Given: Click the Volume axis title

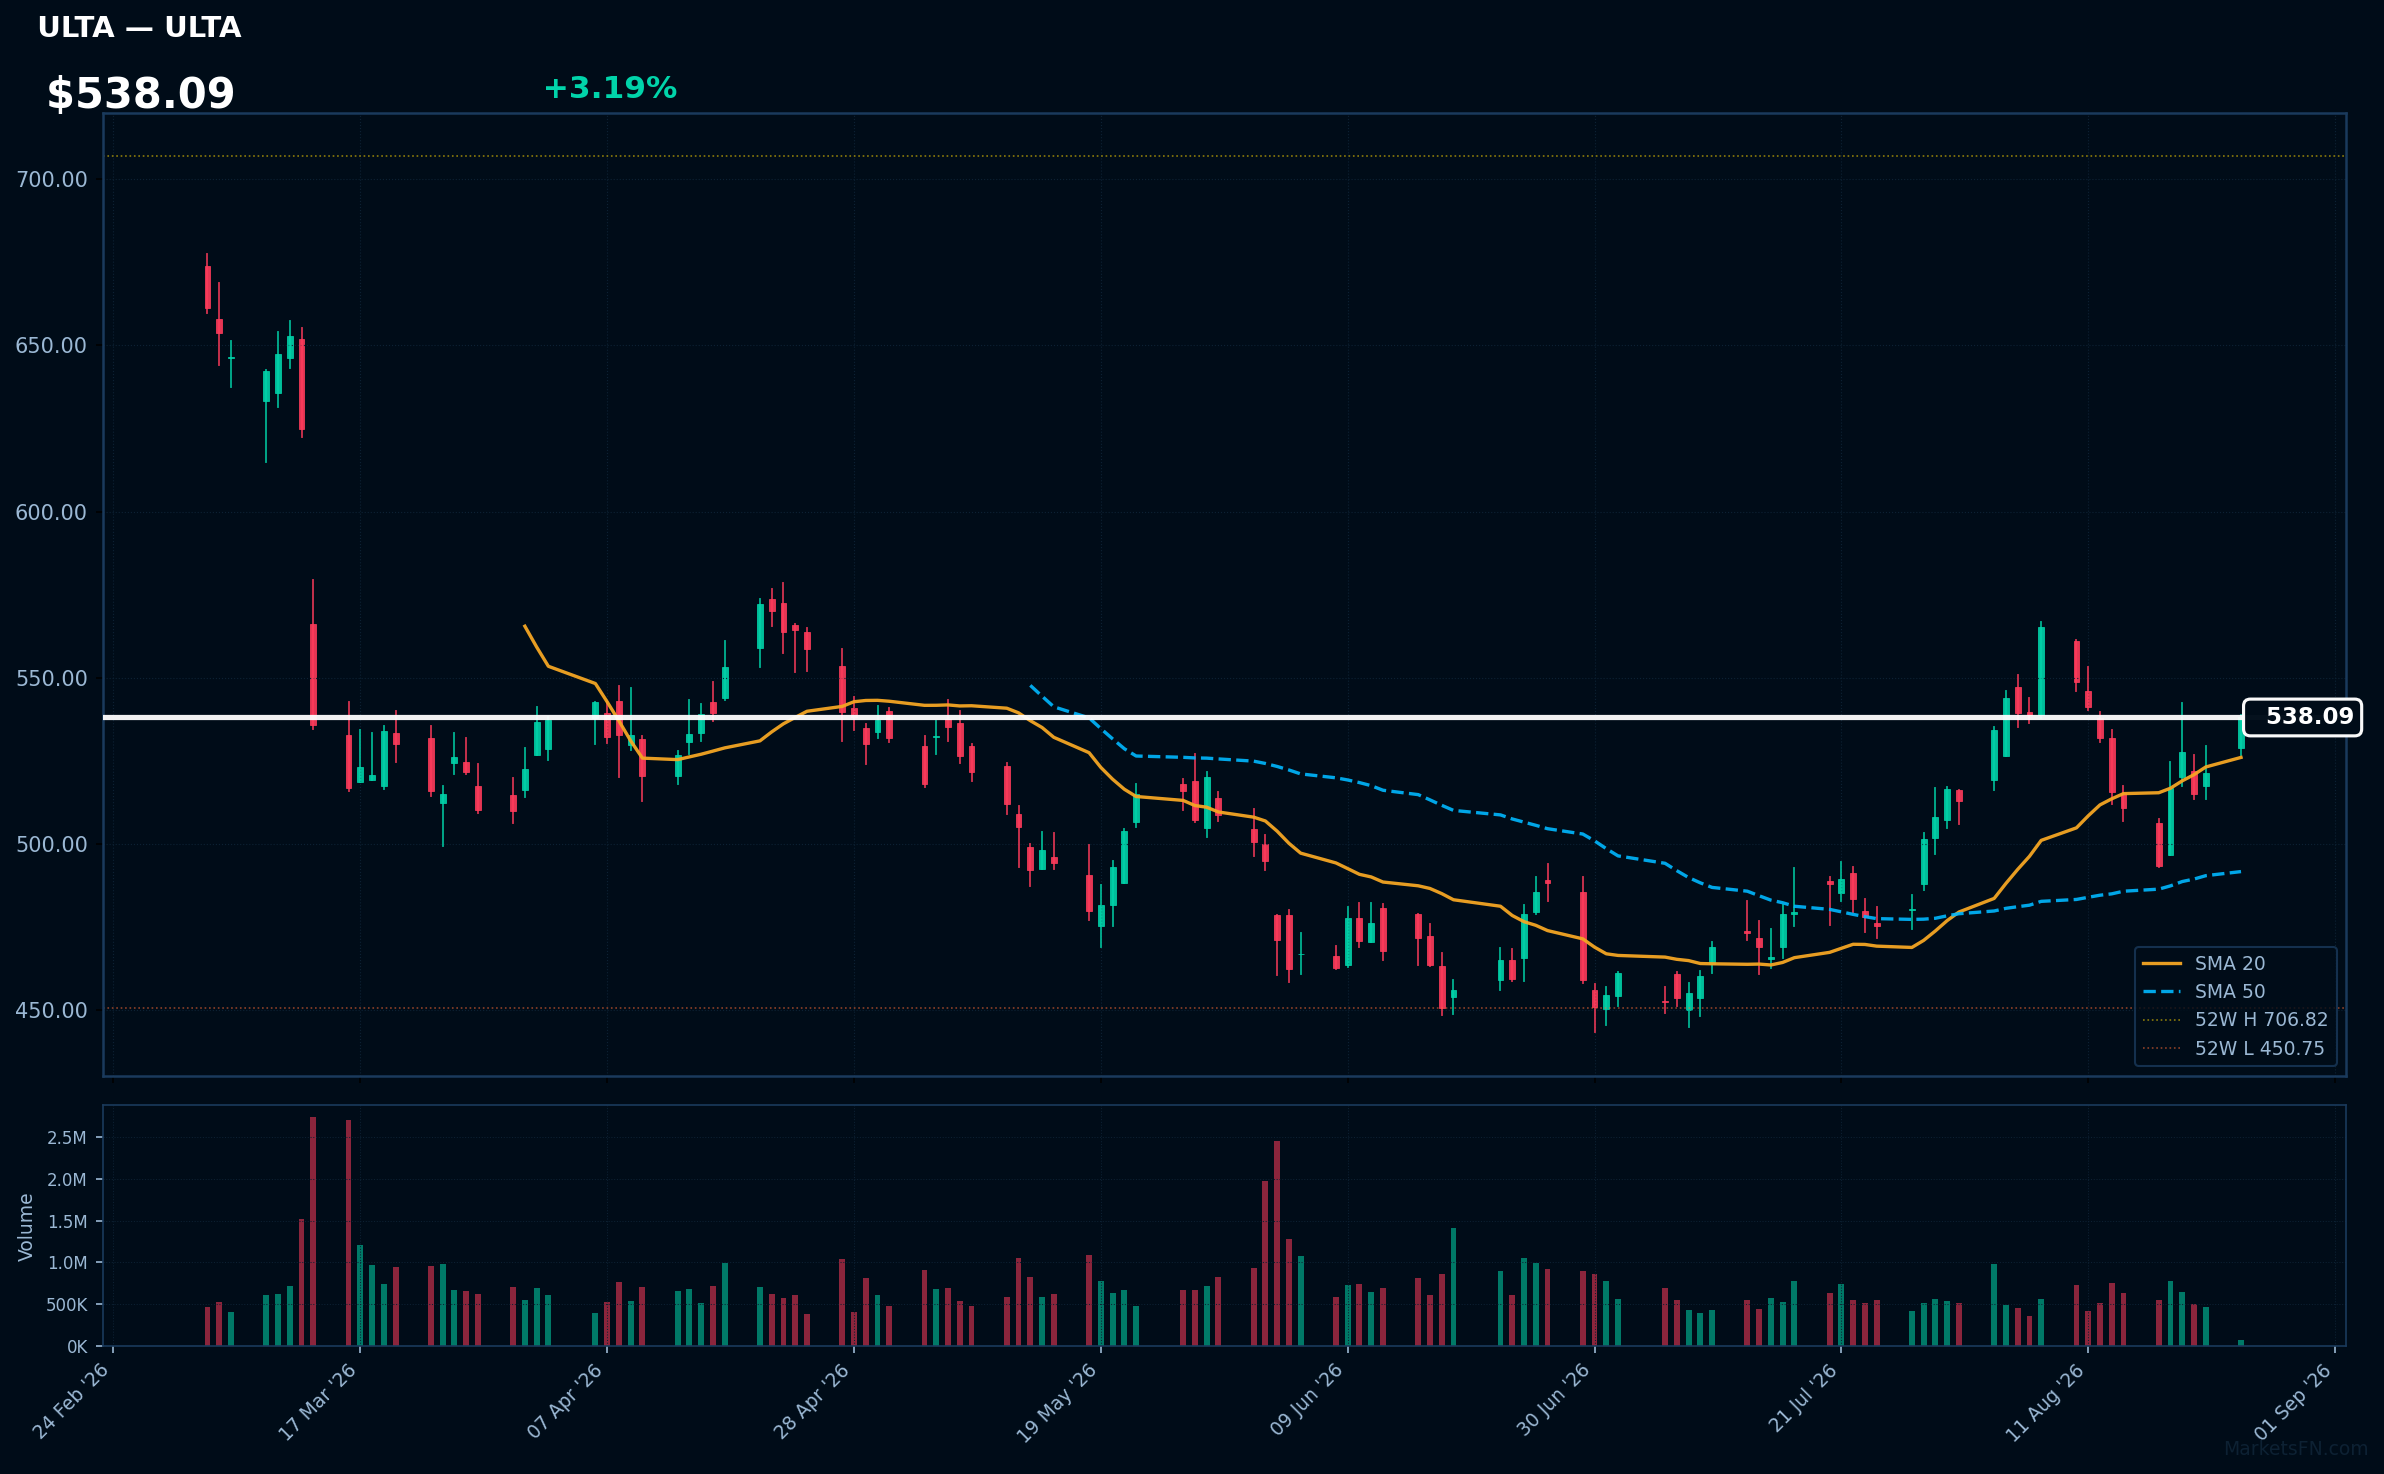Looking at the screenshot, I should point(26,1227).
